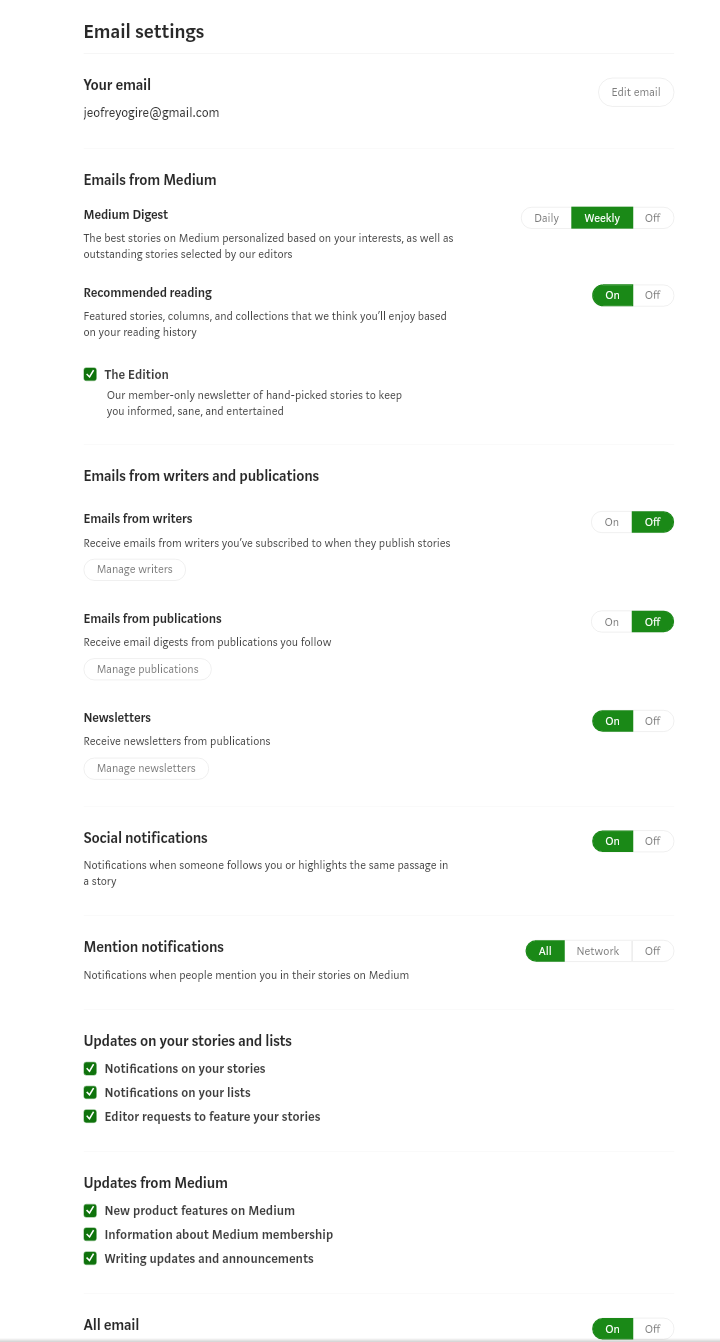The width and height of the screenshot is (720, 1342).
Task: Uncheck New product features on Medium
Action: [90, 1210]
